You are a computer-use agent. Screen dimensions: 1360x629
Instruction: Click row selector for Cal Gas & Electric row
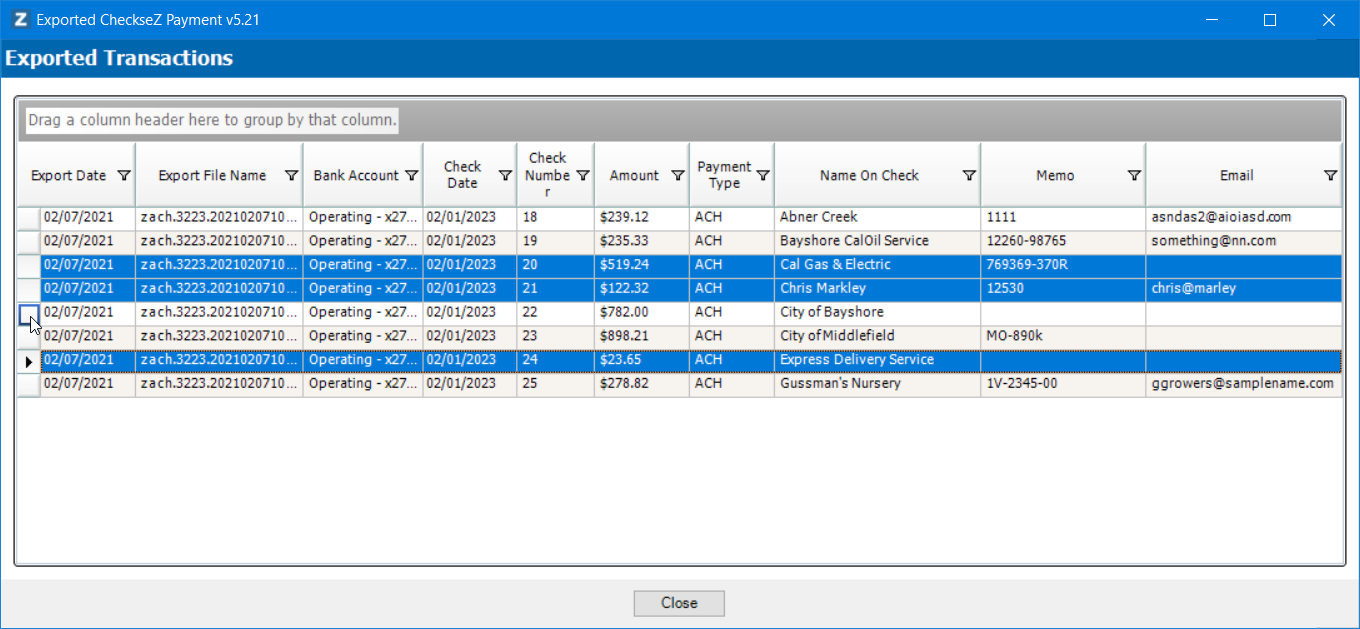[29, 265]
